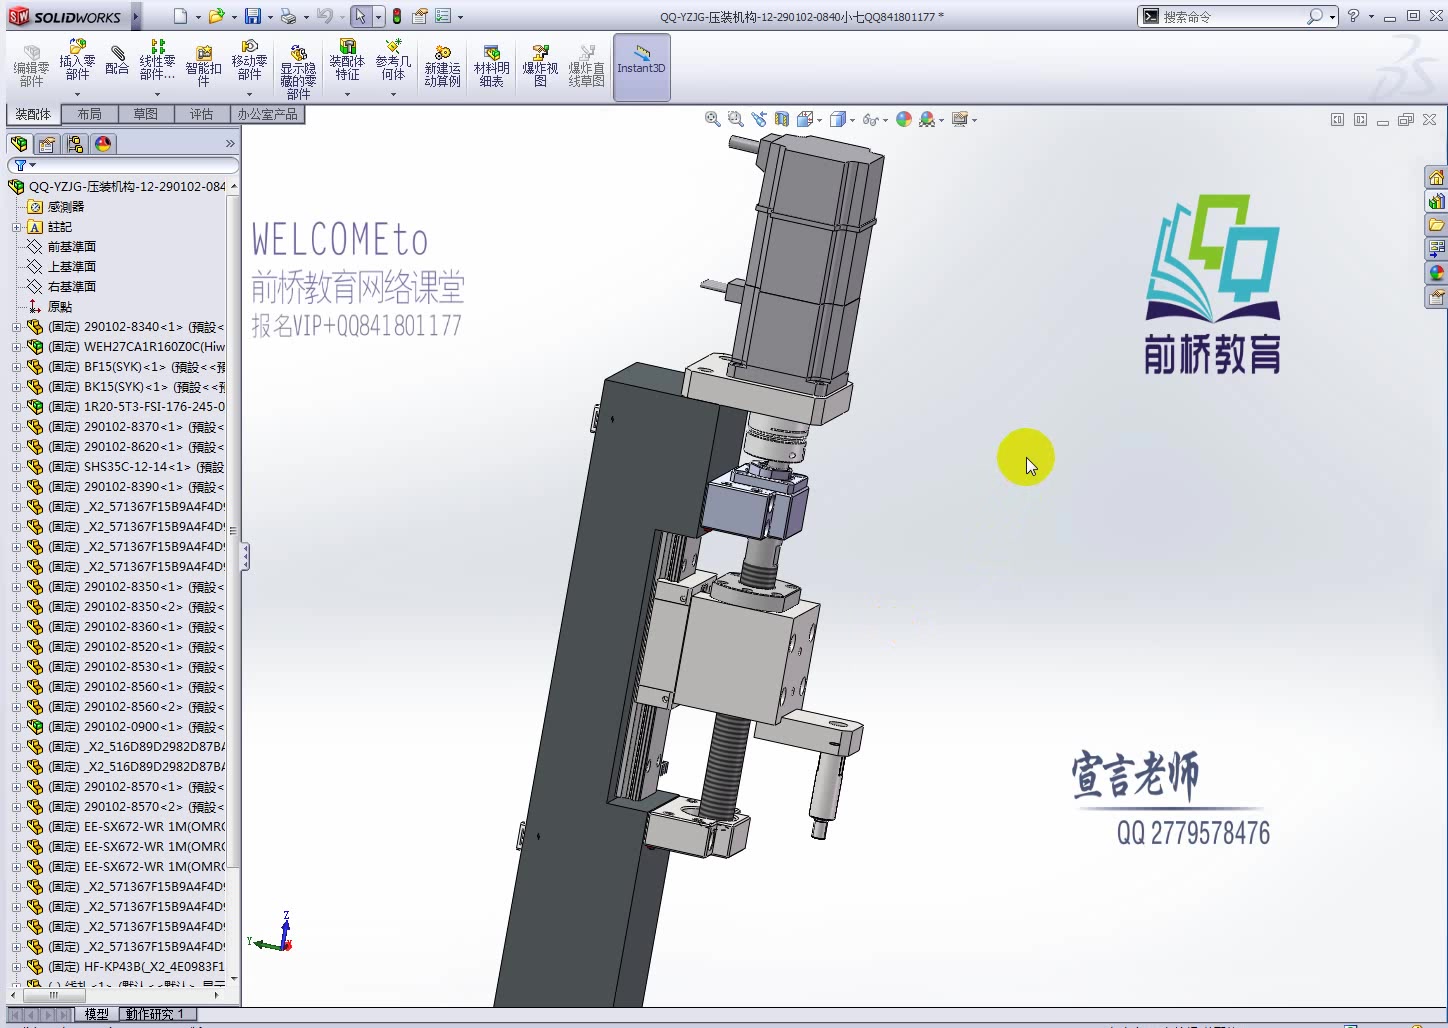Open the 新建运动算例 Motion Study icon

[x=442, y=60]
